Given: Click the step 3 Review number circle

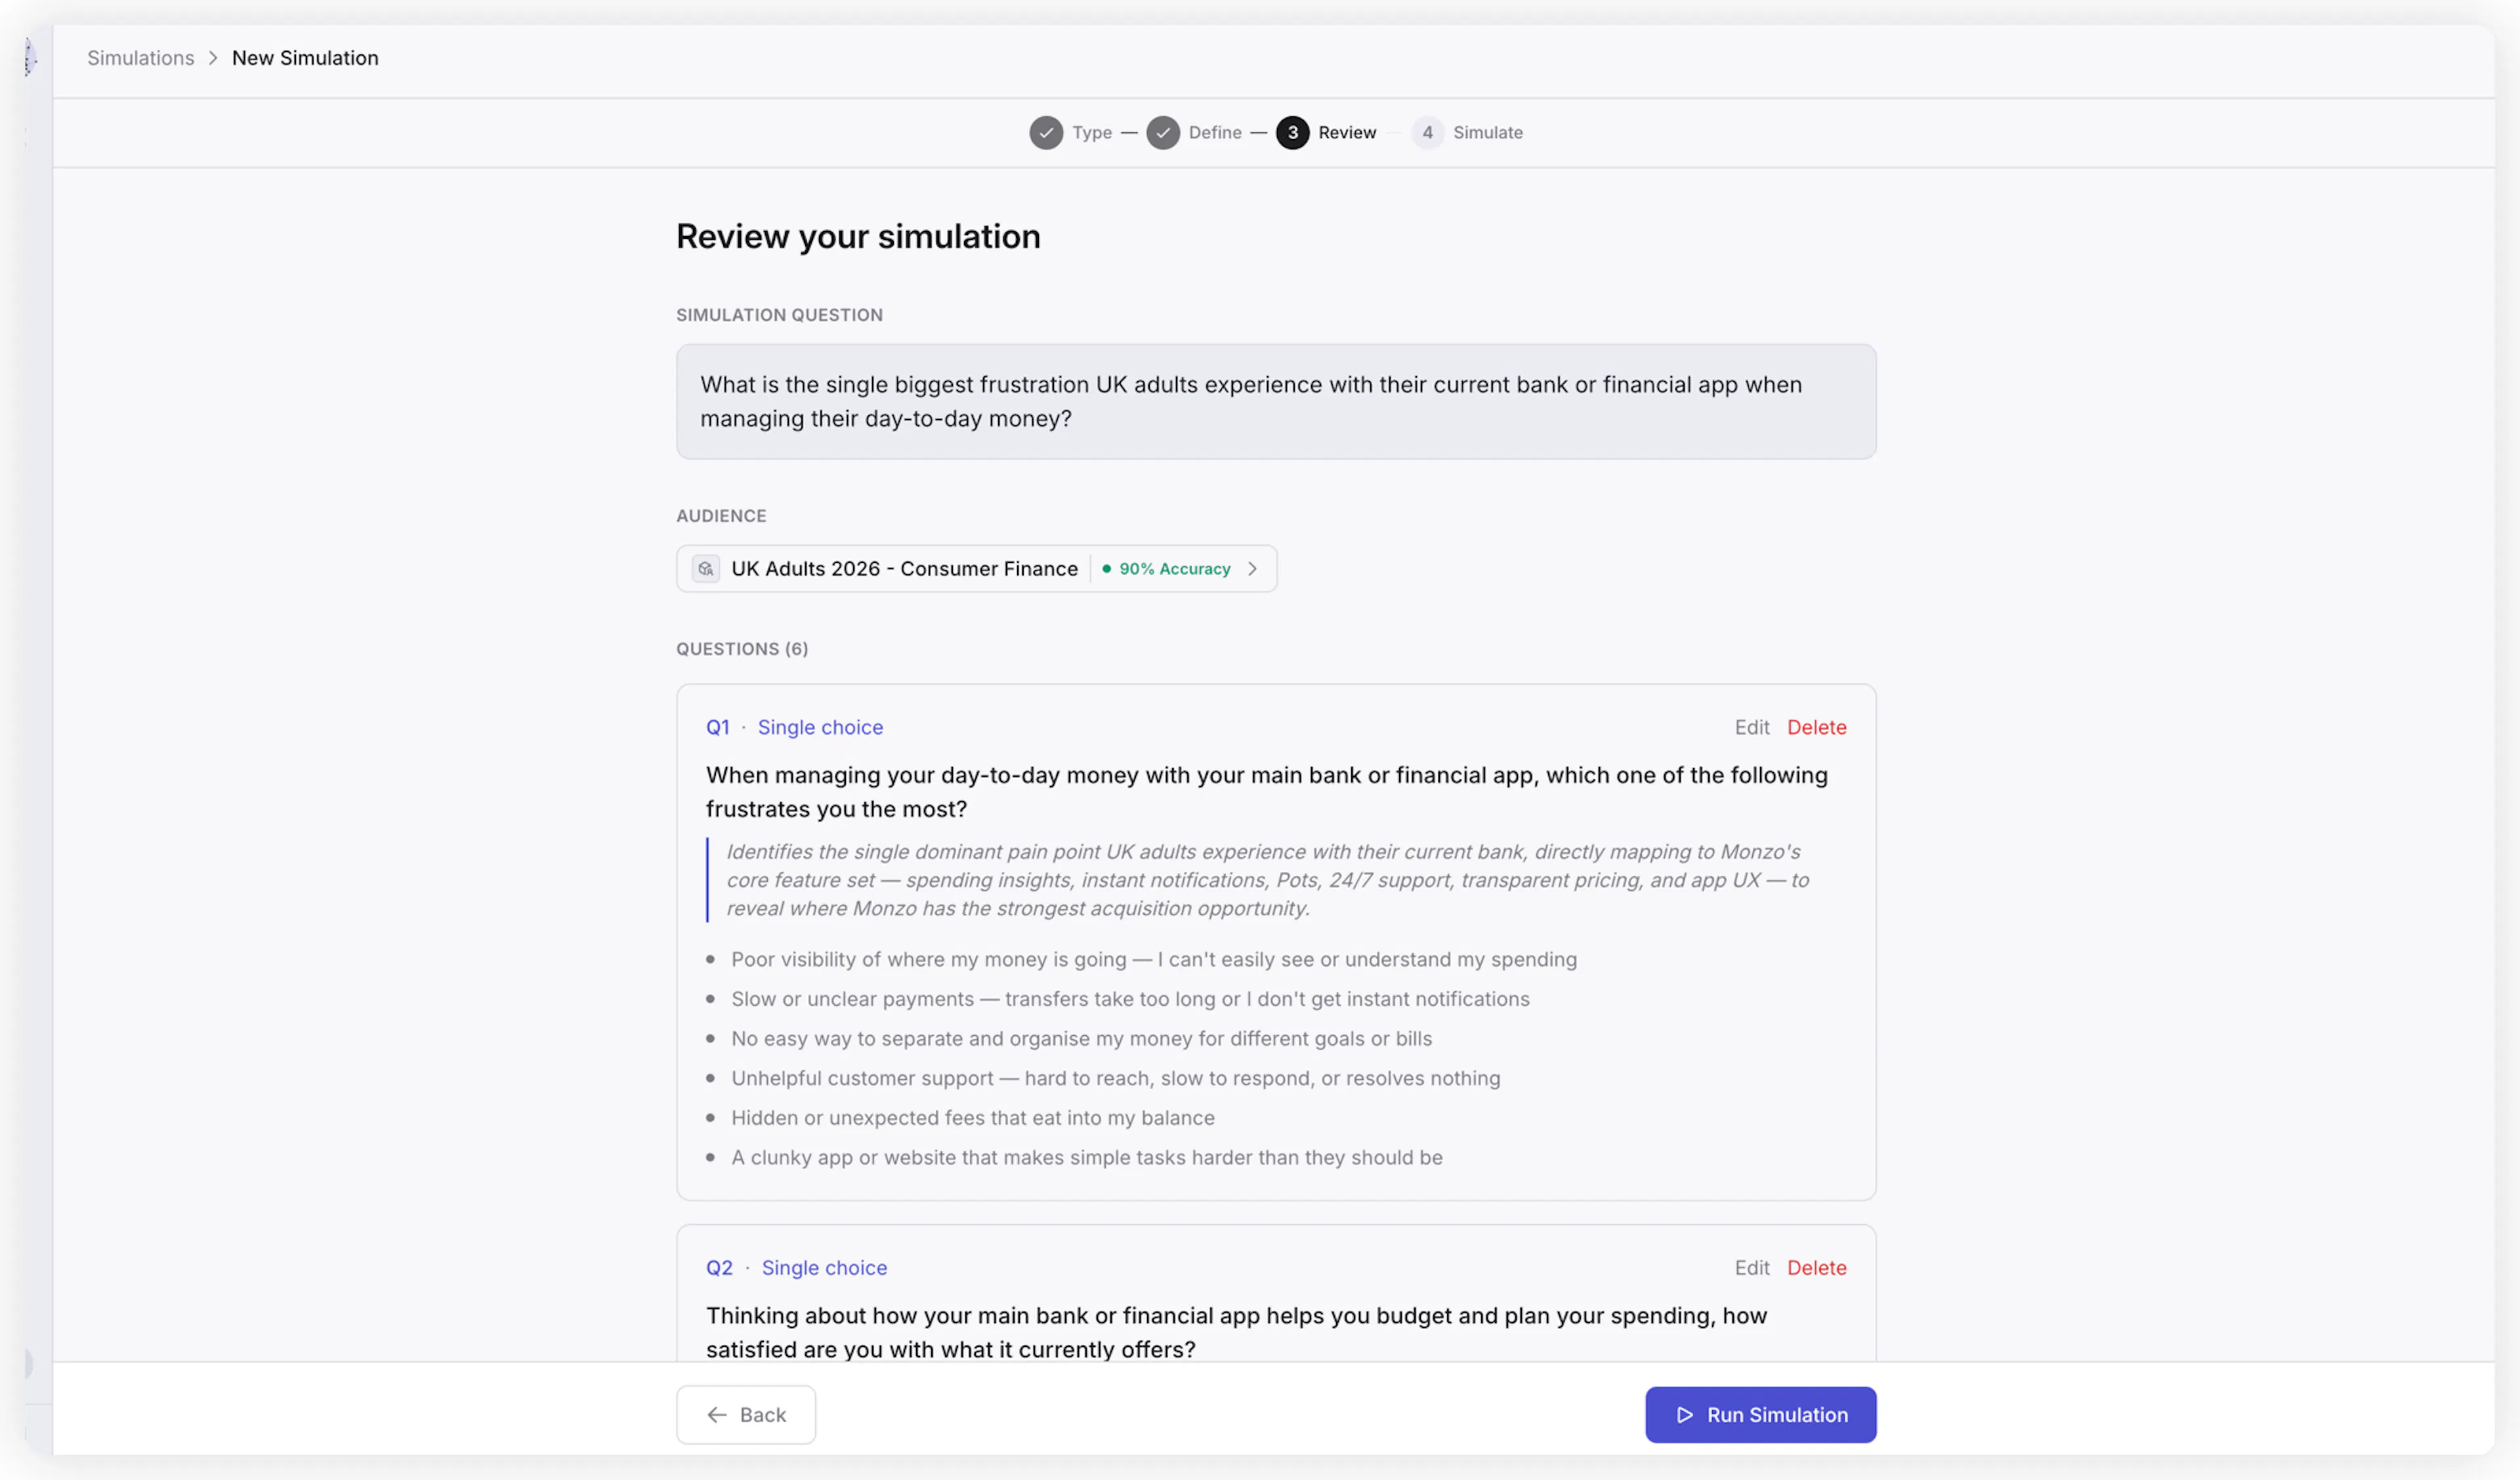Looking at the screenshot, I should pyautogui.click(x=1292, y=133).
